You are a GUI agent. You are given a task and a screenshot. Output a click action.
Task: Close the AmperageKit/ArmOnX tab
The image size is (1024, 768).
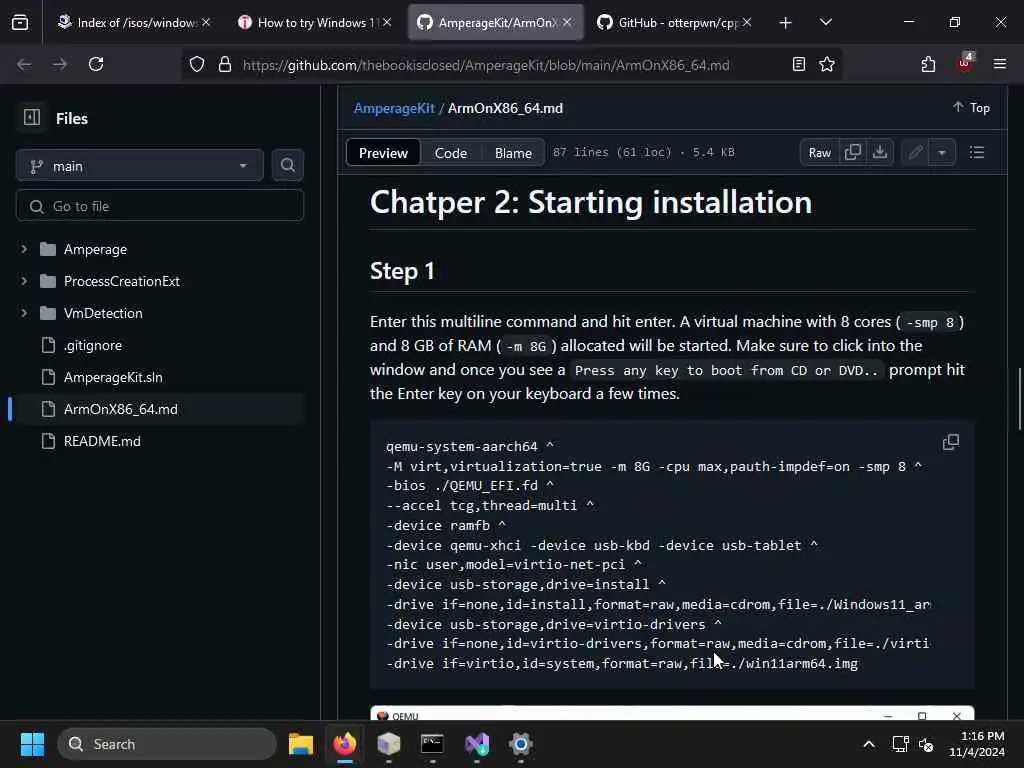pyautogui.click(x=567, y=22)
